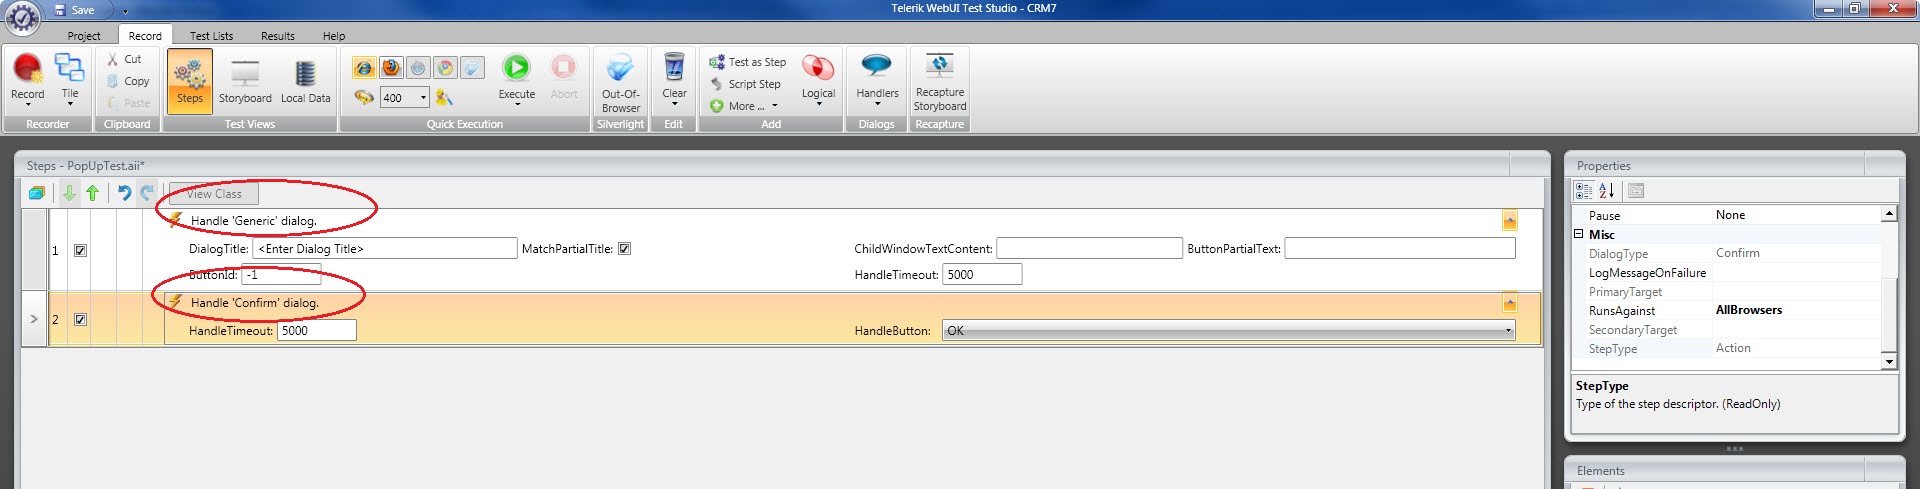Open the More steps dropdown
Screen dimensions: 1920x489
pyautogui.click(x=744, y=106)
